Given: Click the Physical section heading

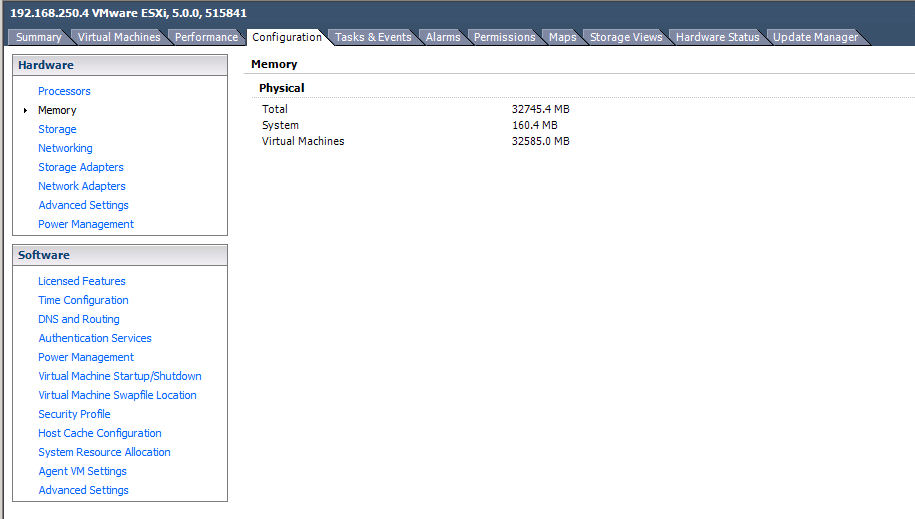Looking at the screenshot, I should point(282,88).
